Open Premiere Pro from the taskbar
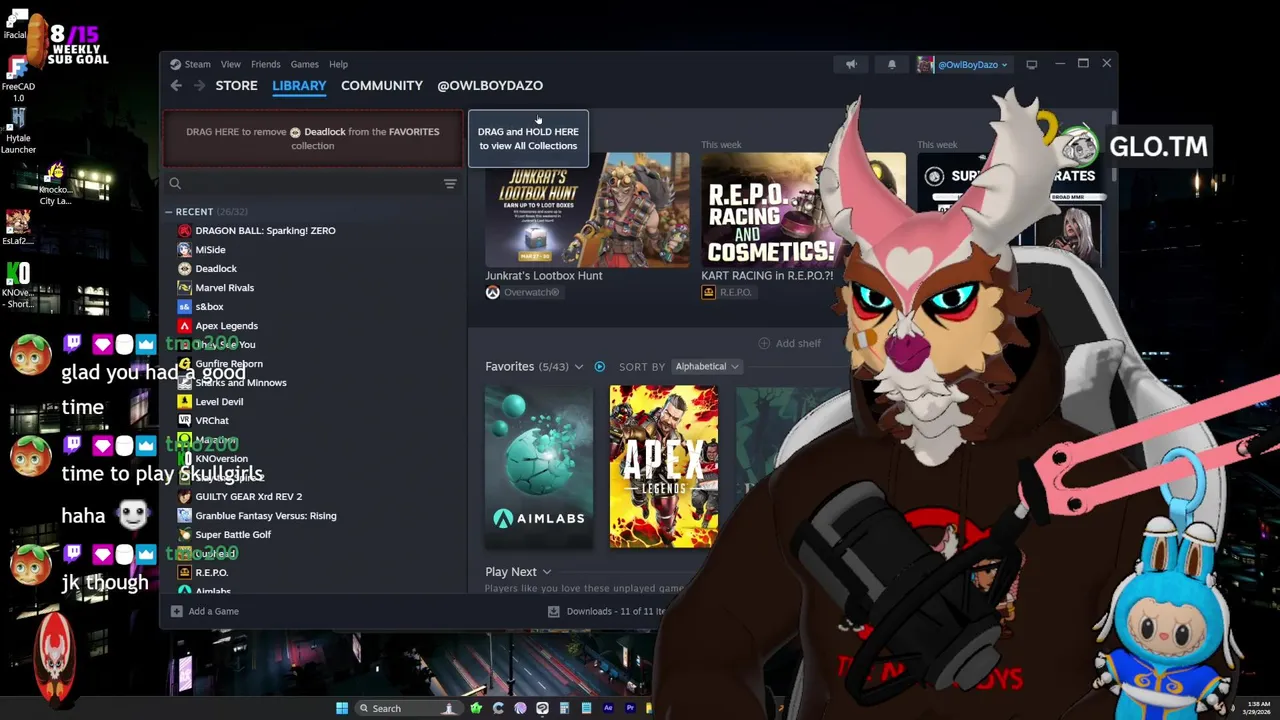 point(630,709)
